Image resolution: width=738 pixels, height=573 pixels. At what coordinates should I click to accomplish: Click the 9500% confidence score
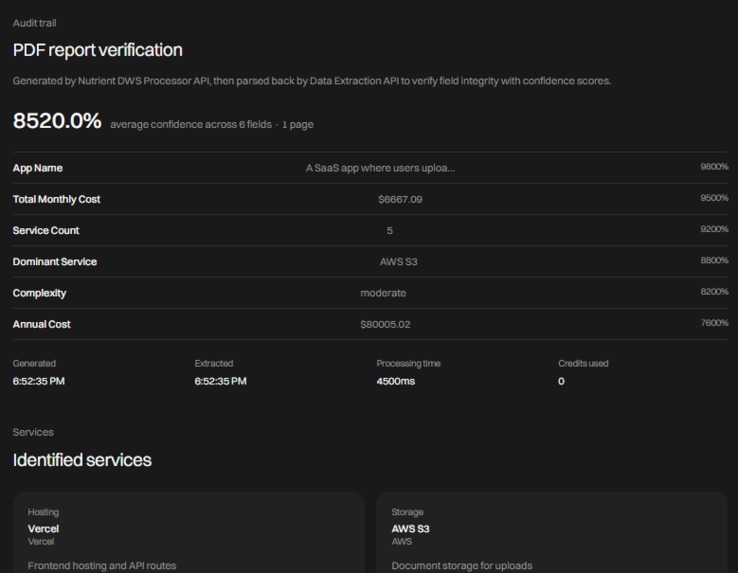[x=714, y=198]
